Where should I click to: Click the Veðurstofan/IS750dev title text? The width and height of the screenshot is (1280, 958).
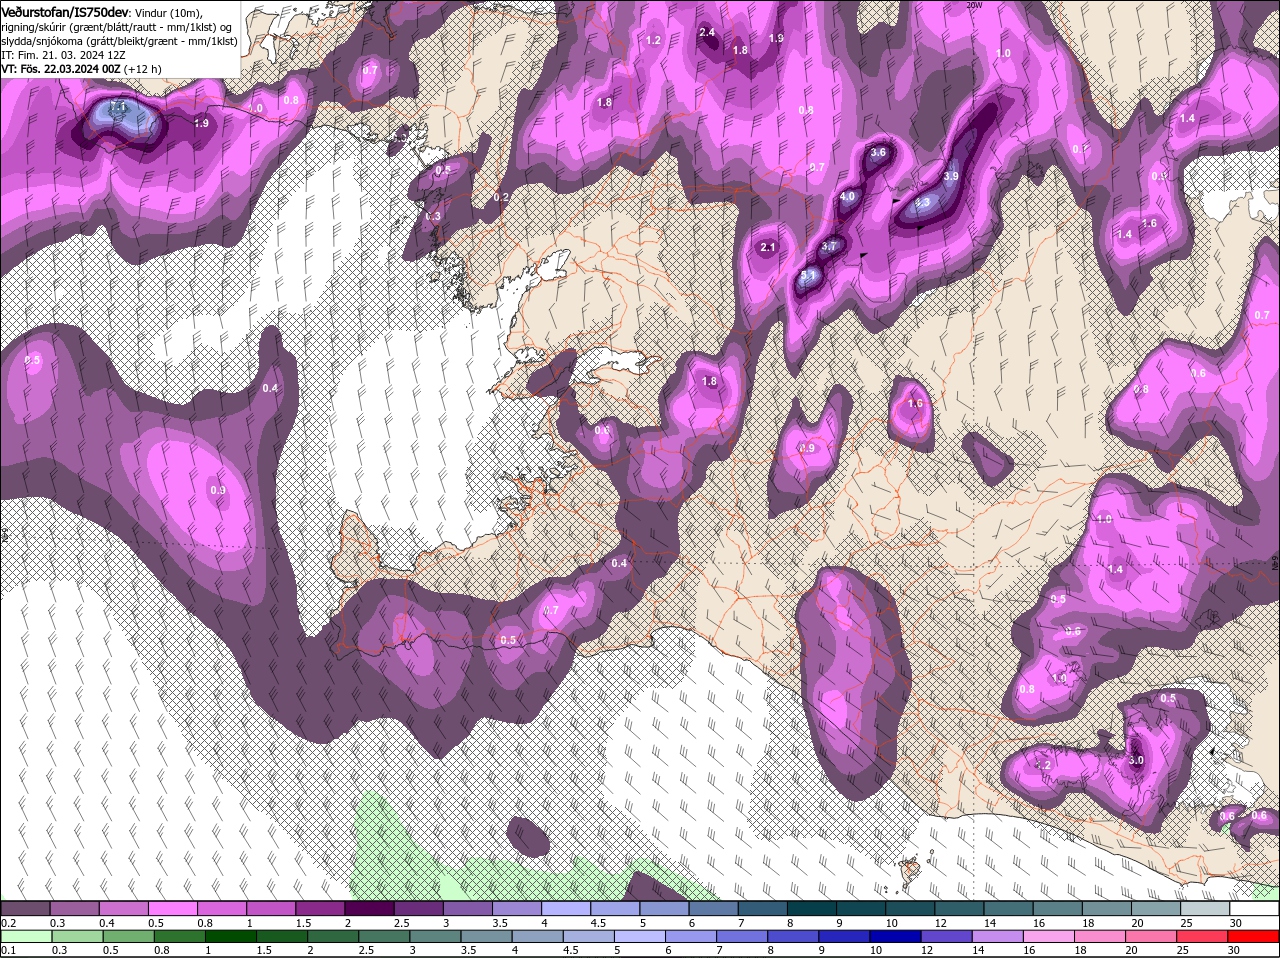[x=65, y=11]
